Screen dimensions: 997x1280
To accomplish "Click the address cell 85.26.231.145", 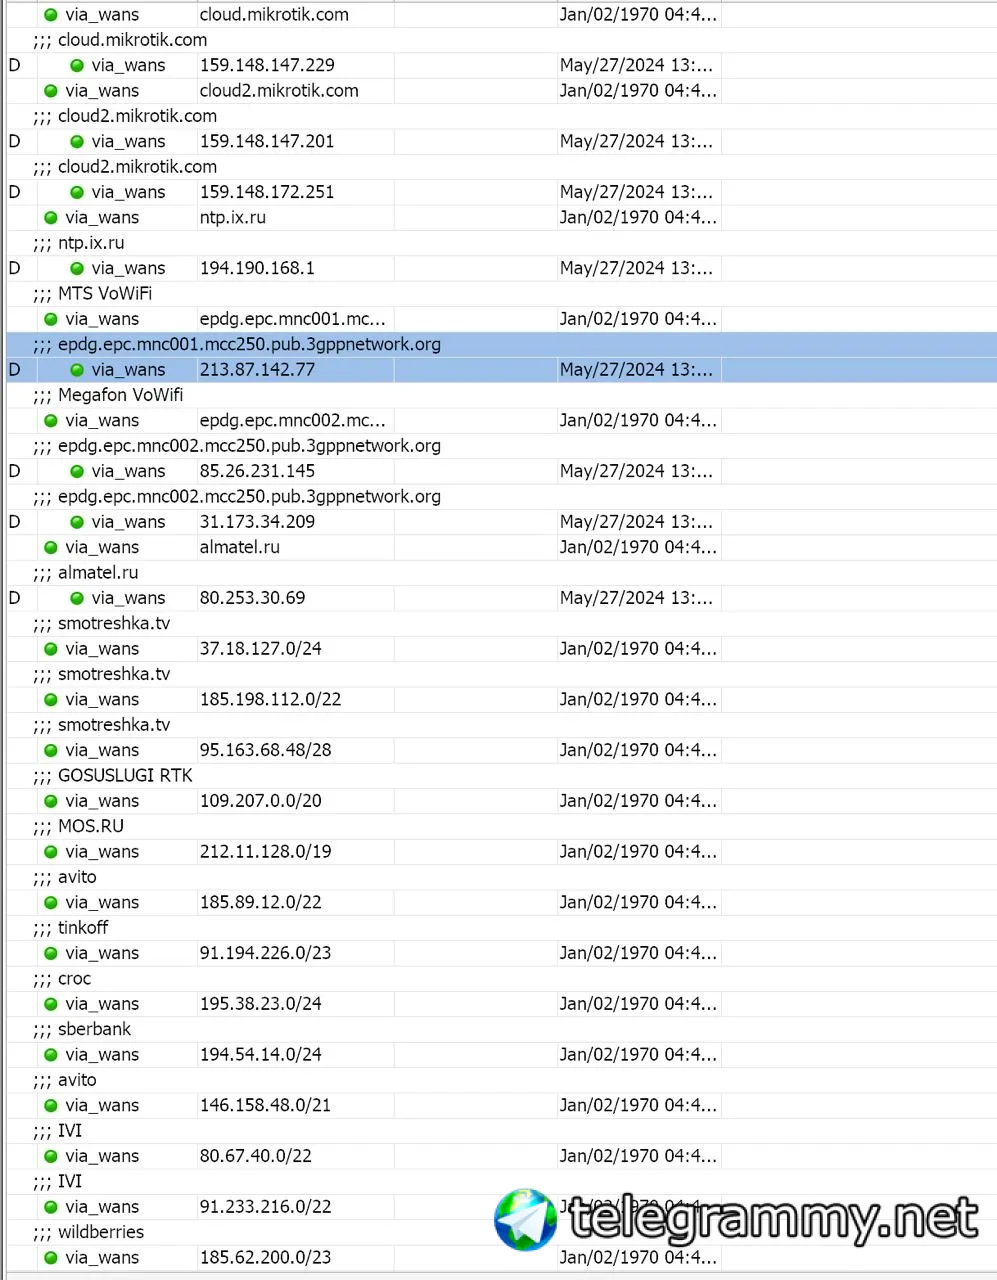I will click(x=257, y=471).
